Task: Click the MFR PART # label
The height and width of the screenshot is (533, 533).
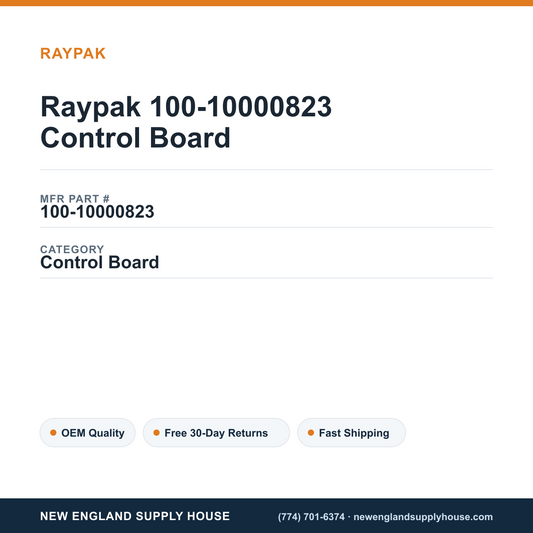Action: [75, 199]
